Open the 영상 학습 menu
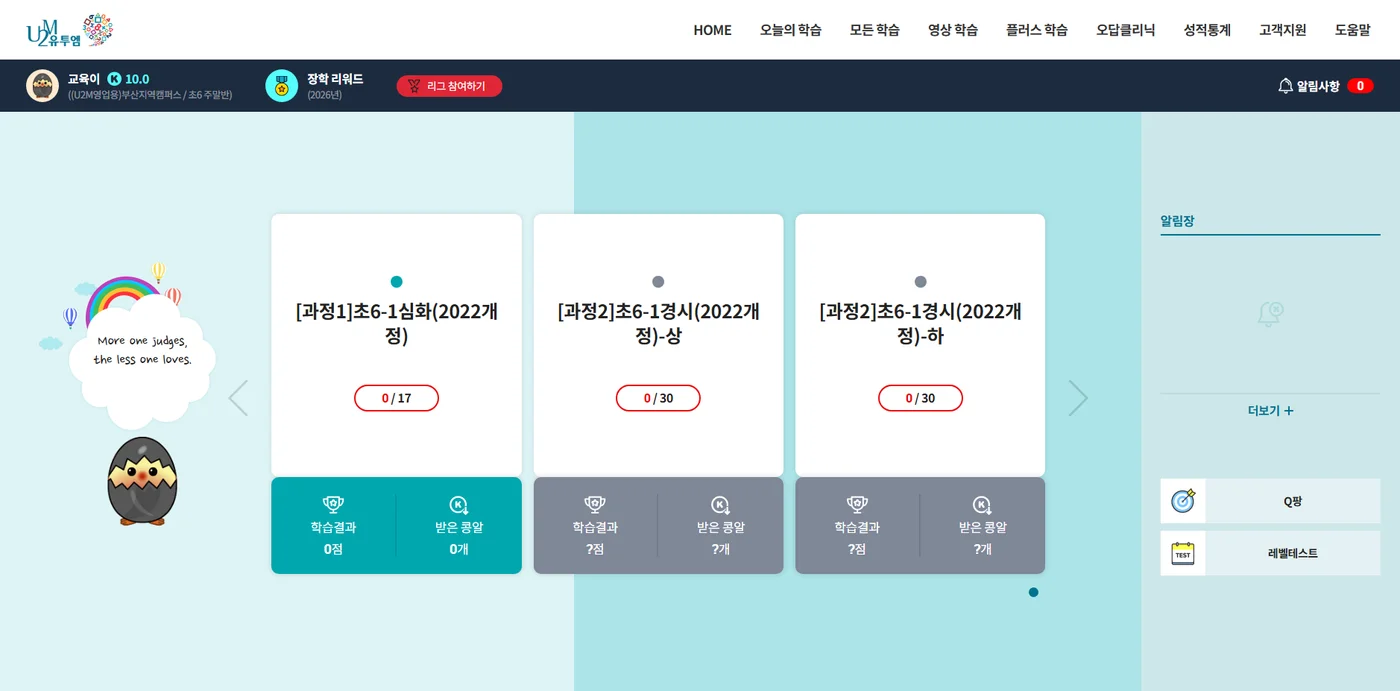The height and width of the screenshot is (691, 1400). click(953, 30)
